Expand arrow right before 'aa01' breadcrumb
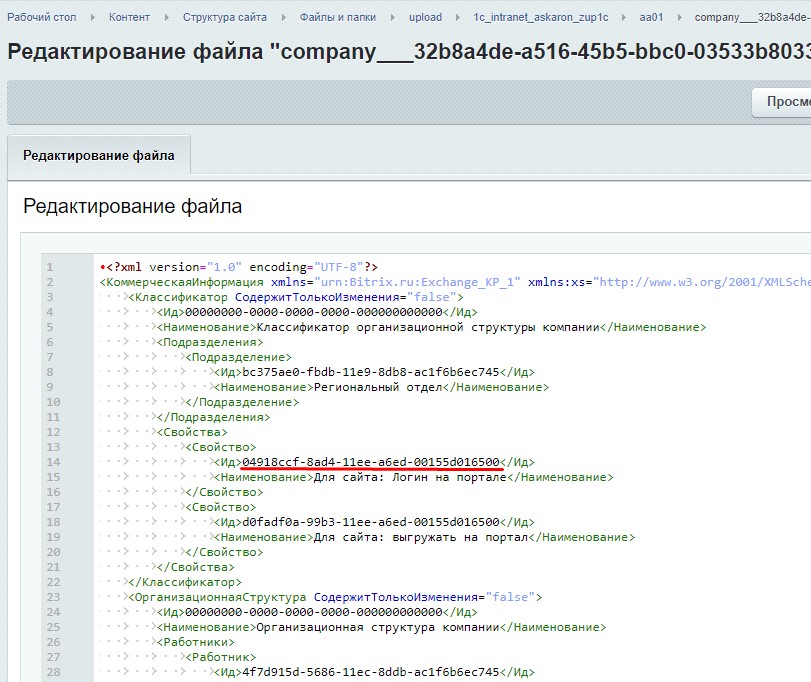 [625, 18]
